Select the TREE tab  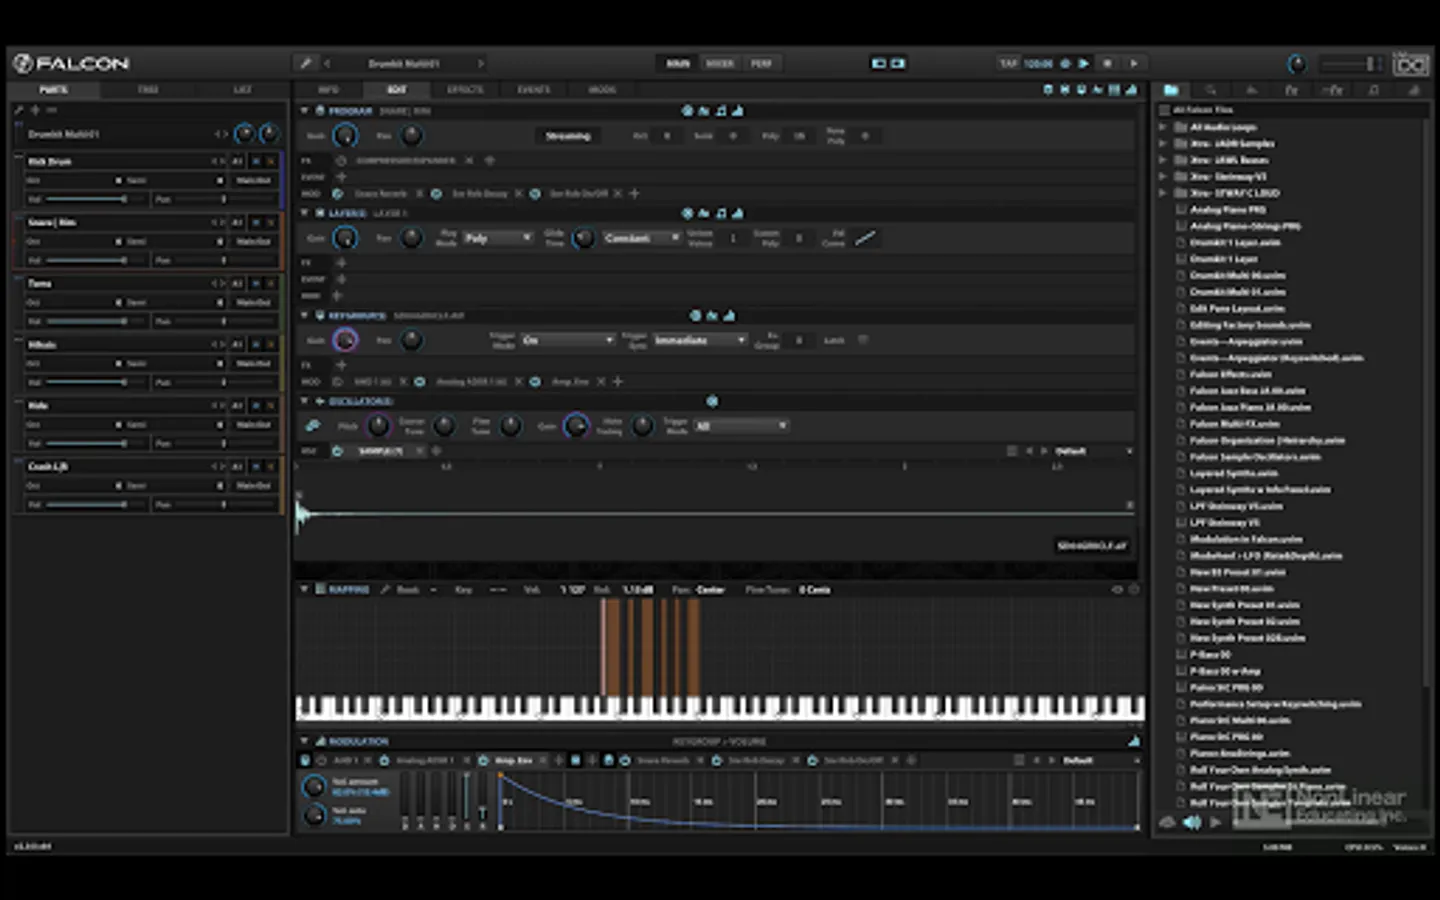148,90
